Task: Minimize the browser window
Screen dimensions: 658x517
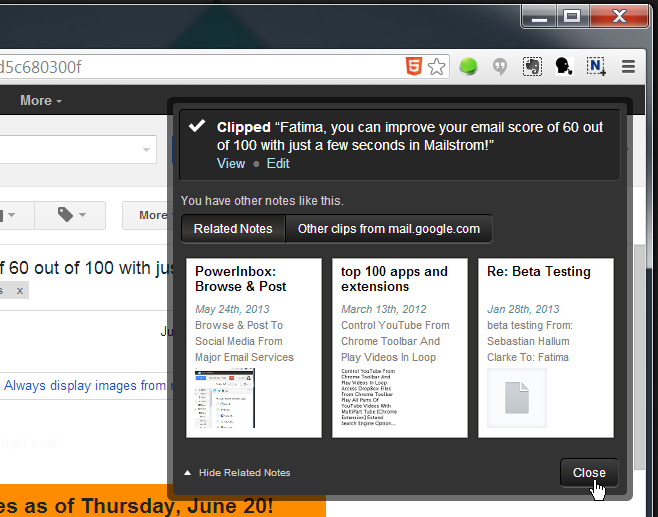Action: [x=539, y=17]
